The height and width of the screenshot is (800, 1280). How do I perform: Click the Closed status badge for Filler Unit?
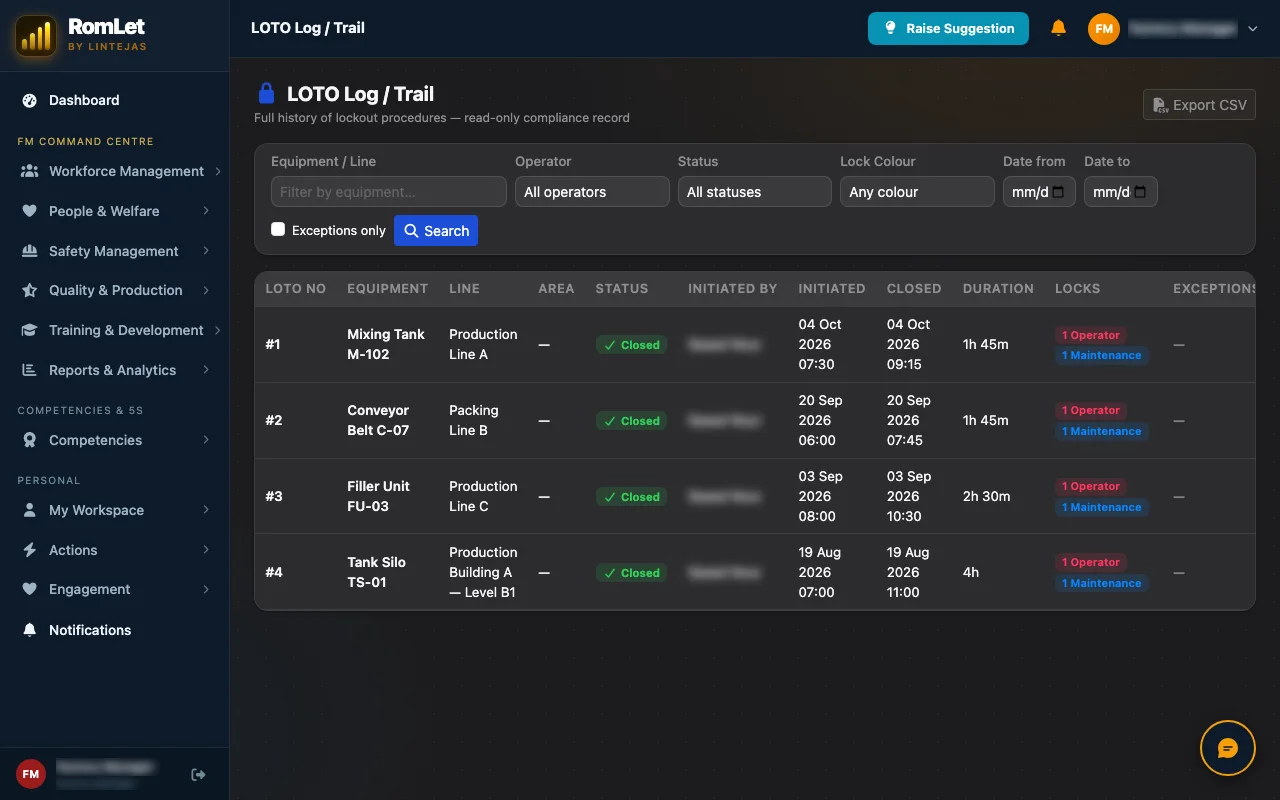tap(631, 497)
